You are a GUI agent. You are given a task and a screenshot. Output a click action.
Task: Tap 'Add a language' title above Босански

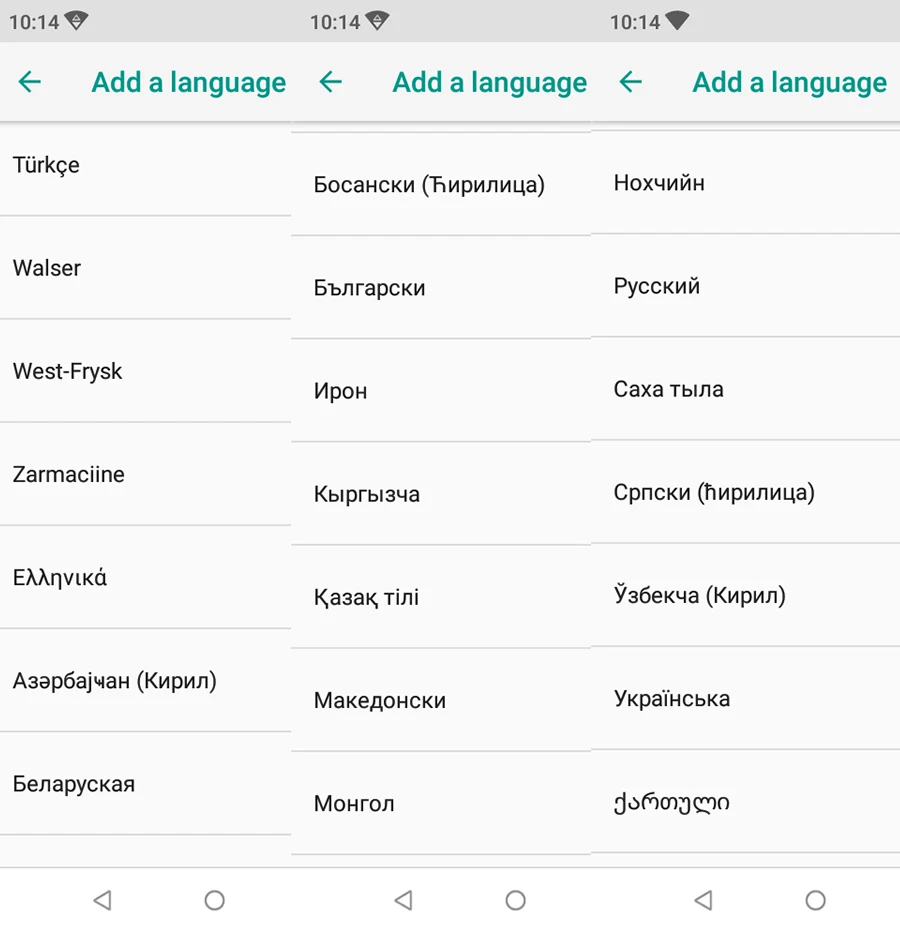[x=490, y=83]
